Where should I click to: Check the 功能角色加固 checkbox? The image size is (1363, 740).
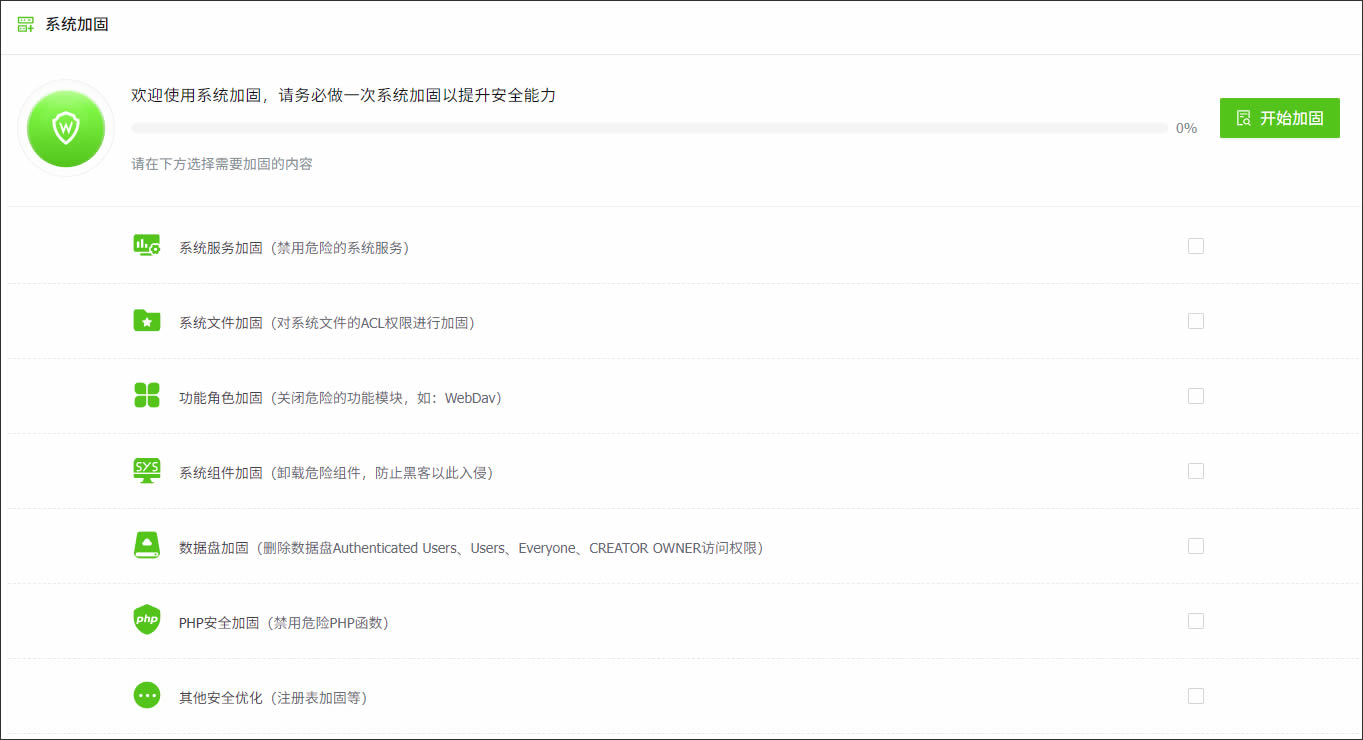(1195, 396)
